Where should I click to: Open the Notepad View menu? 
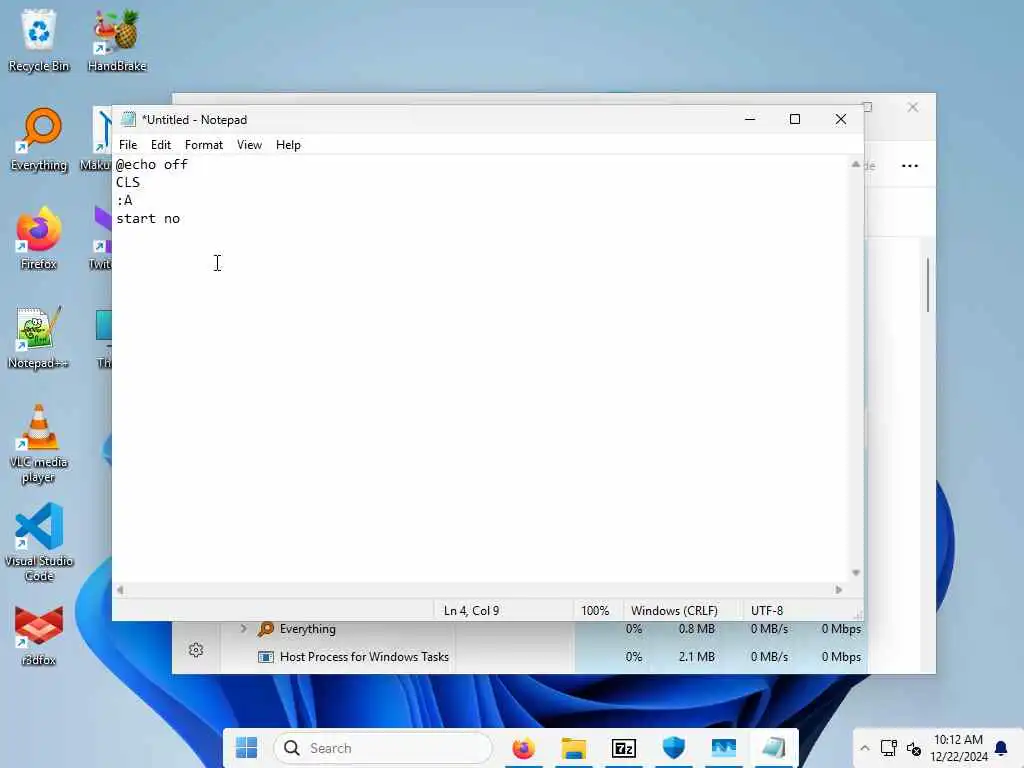point(249,145)
